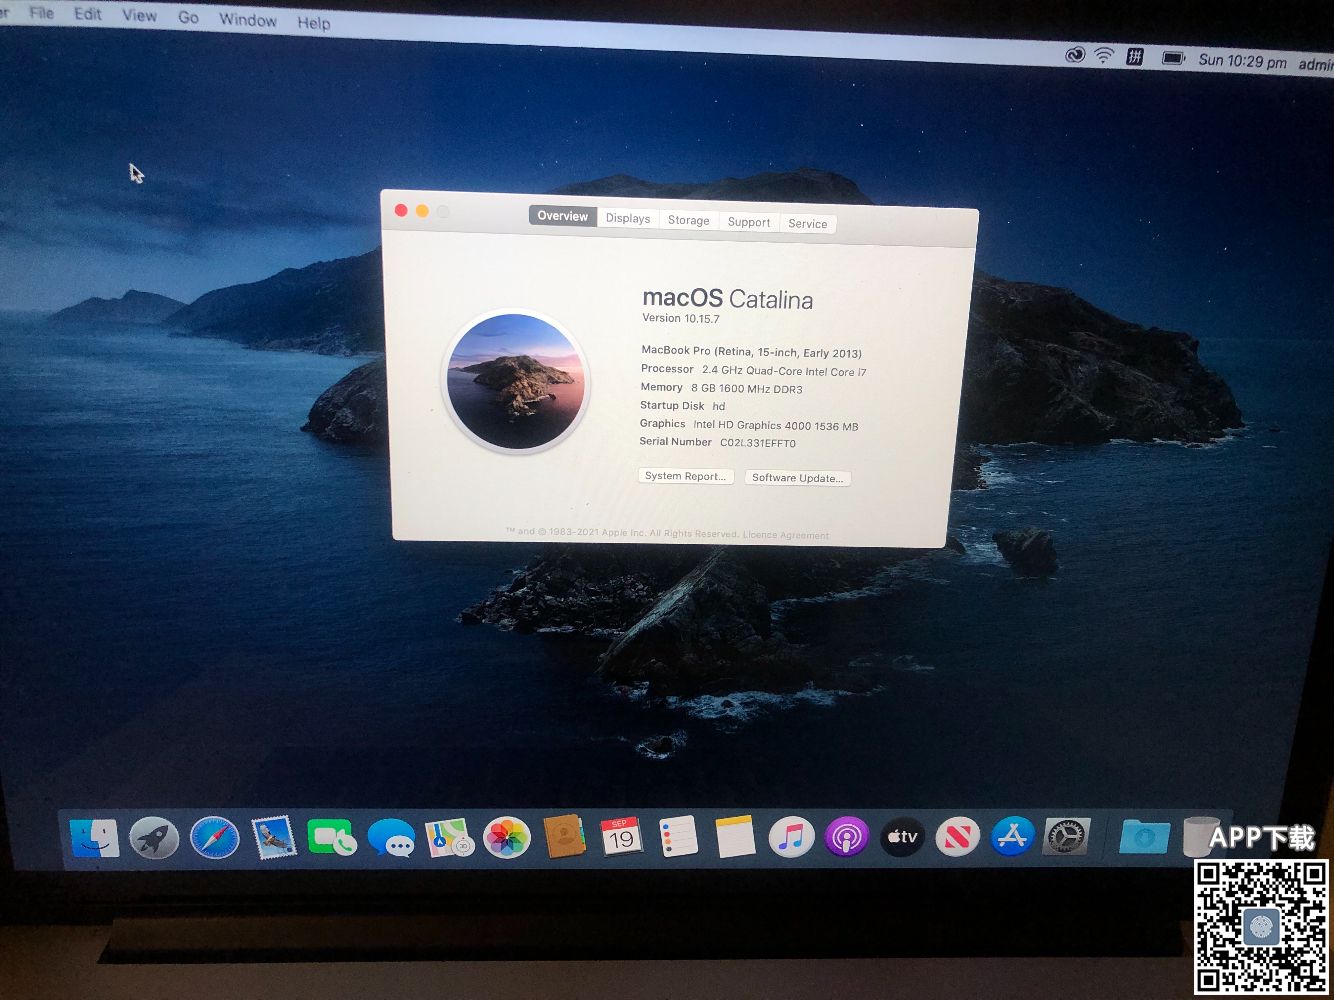This screenshot has height=1000, width=1334.
Task: Click the Processor 2.4 GHz Quad-Core line
Action: tap(754, 370)
